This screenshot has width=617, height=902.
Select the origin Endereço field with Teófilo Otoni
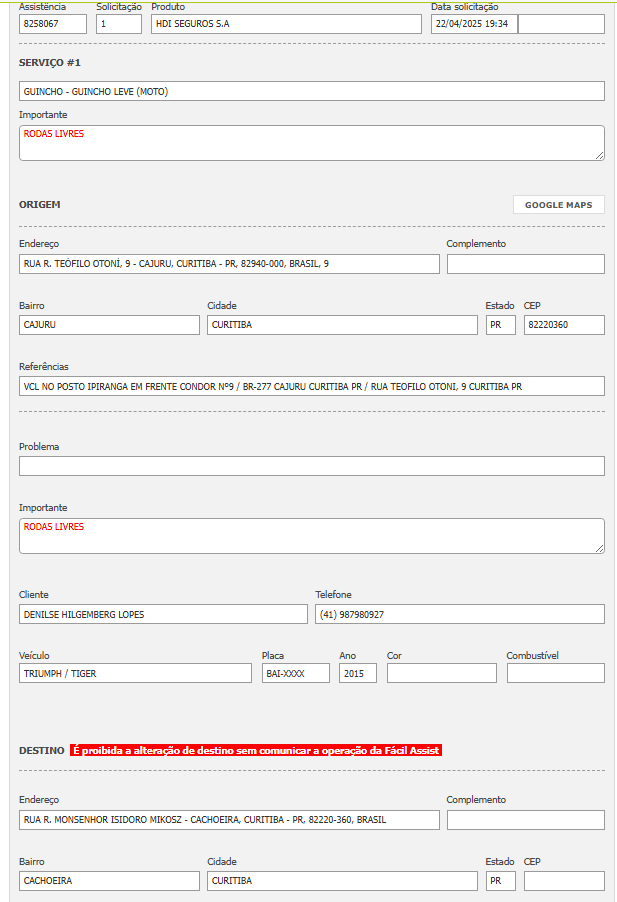click(229, 264)
